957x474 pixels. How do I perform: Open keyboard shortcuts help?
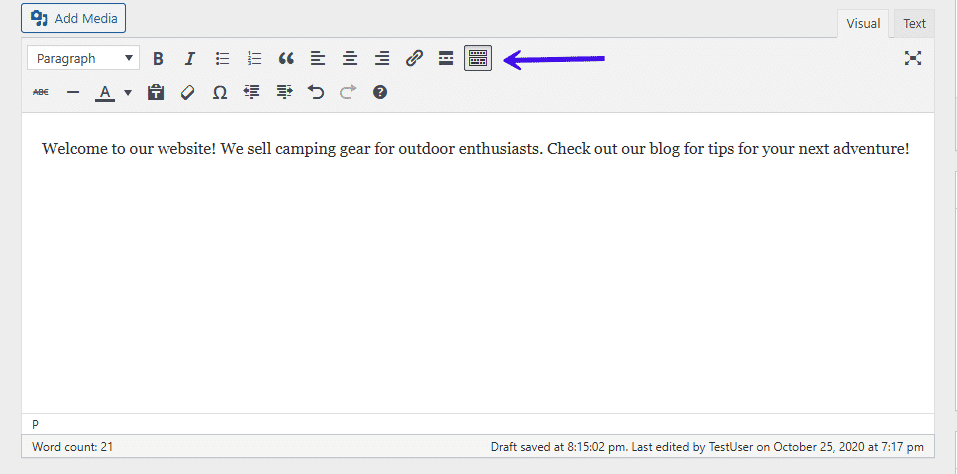tap(380, 92)
